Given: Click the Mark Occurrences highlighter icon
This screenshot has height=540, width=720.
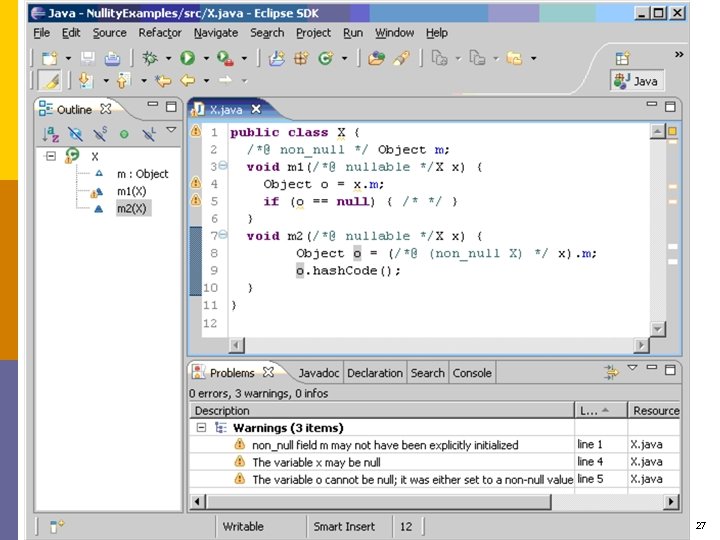Looking at the screenshot, I should coord(49,81).
